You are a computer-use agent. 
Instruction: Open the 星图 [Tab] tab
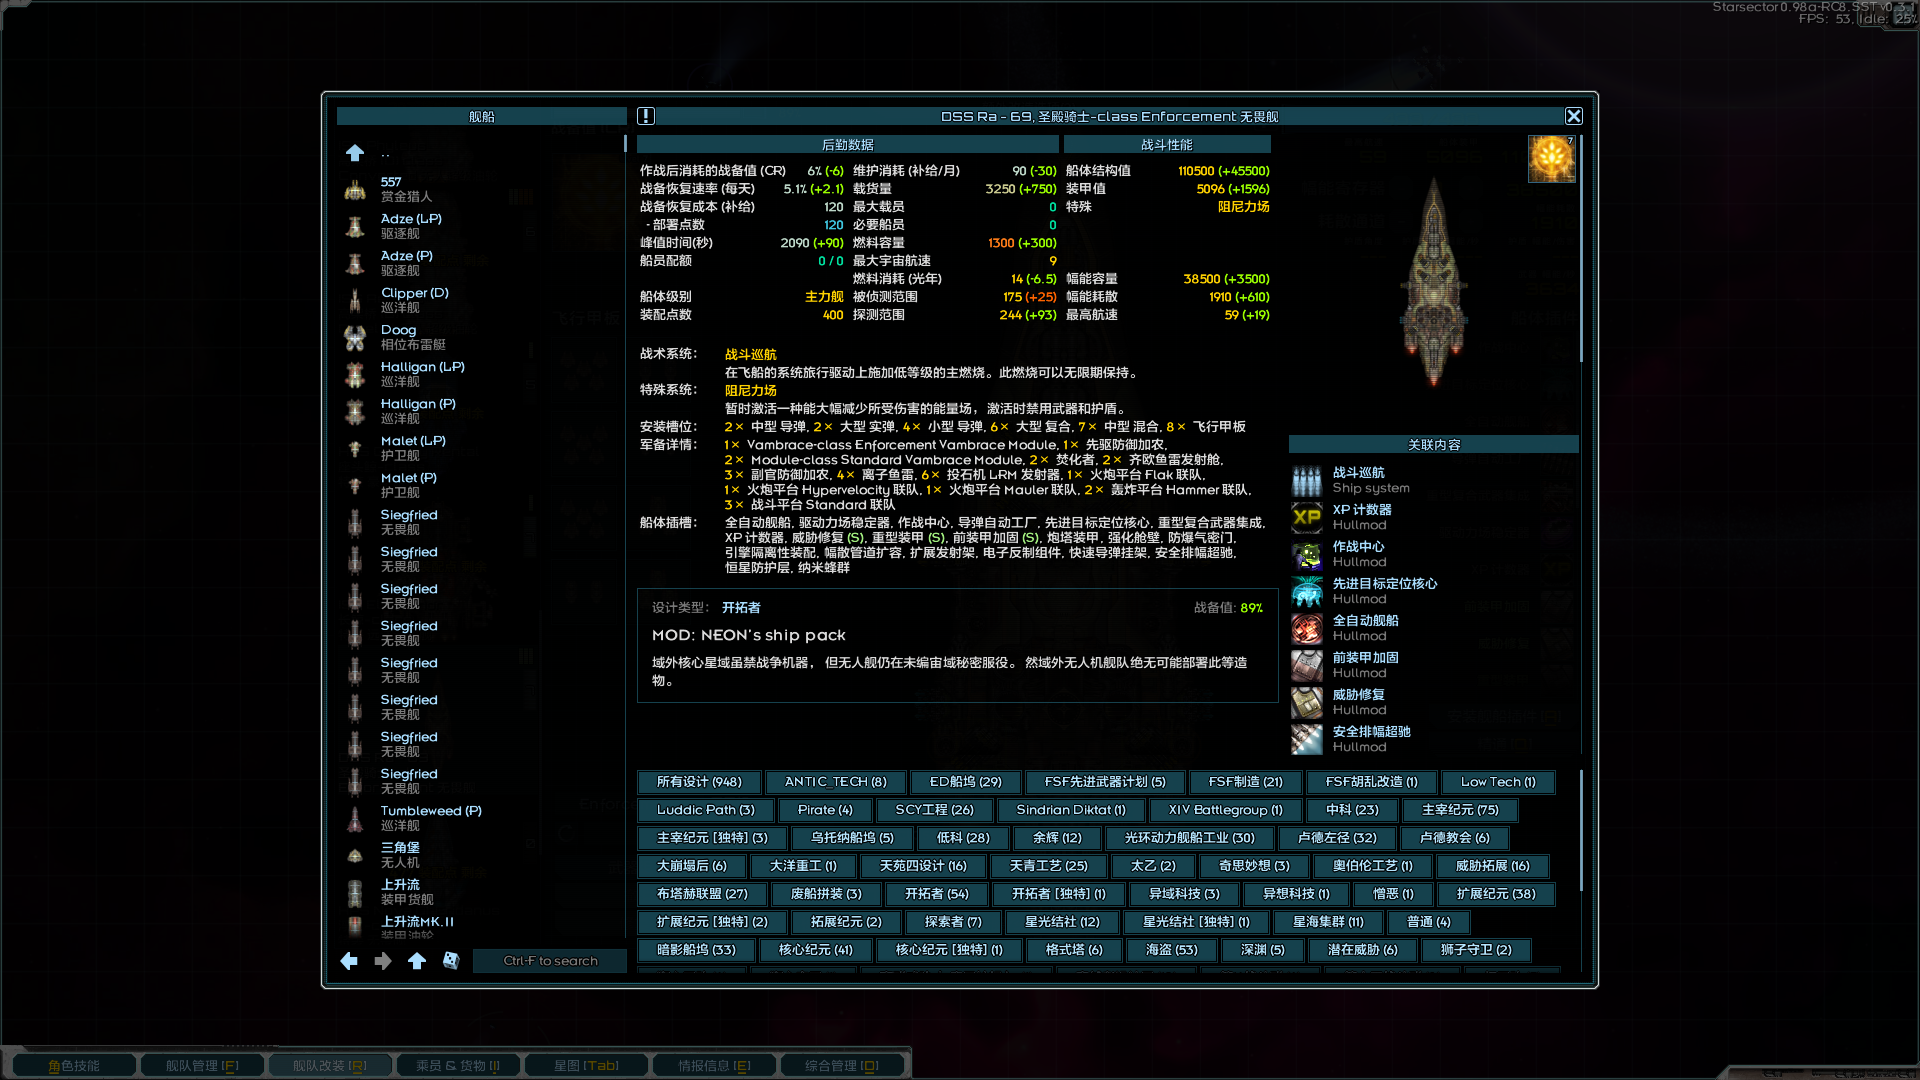pyautogui.click(x=586, y=1066)
